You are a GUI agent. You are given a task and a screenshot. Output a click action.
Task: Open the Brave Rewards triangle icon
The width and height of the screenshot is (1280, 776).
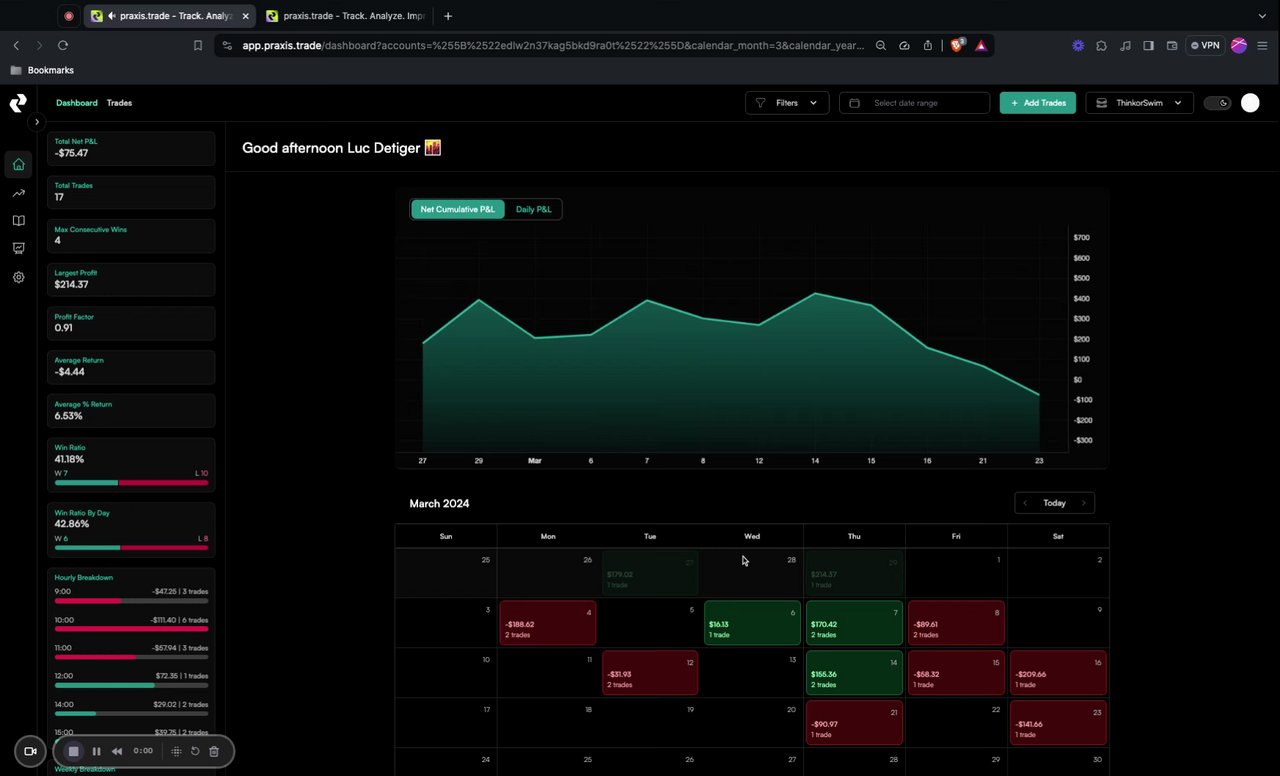(x=981, y=45)
